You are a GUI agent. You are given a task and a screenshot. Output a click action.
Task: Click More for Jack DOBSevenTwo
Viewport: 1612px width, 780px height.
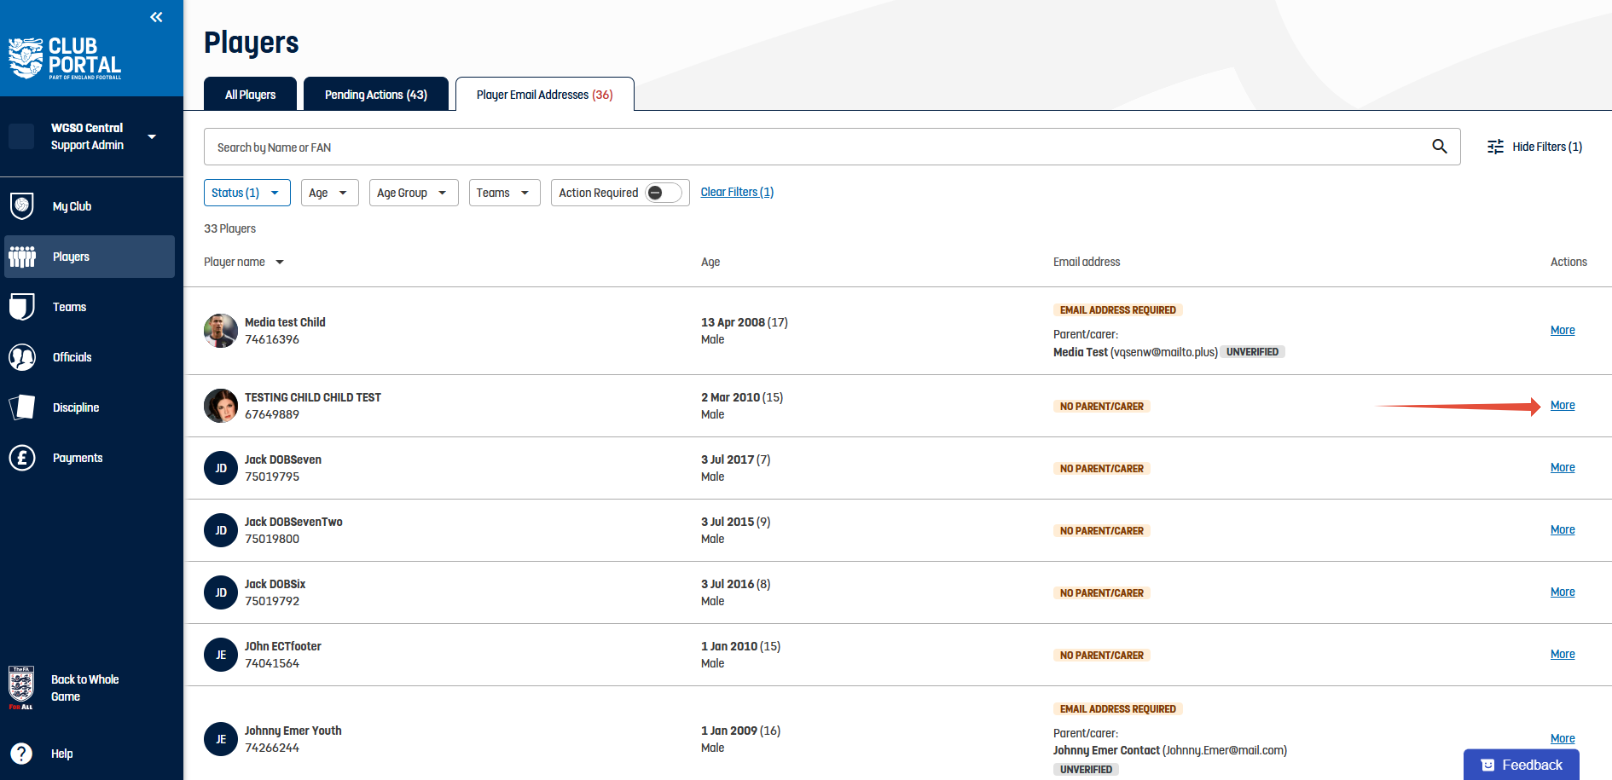pos(1562,529)
